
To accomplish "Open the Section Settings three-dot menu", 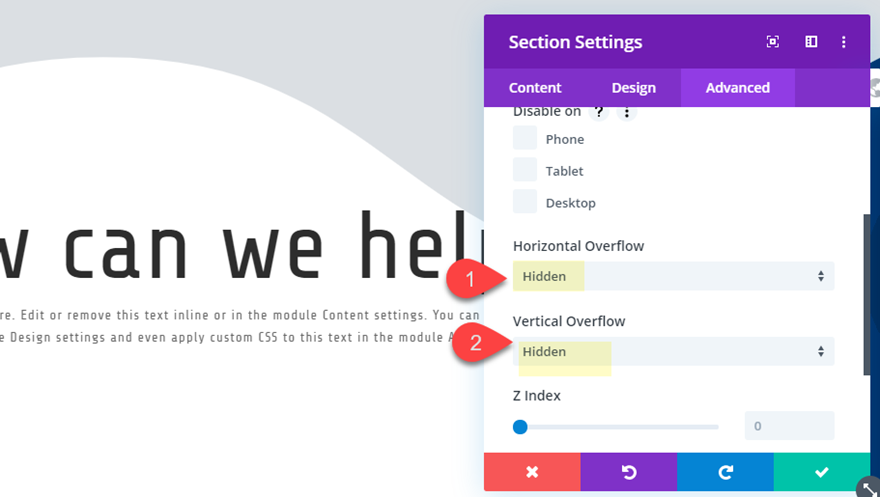I will [844, 42].
